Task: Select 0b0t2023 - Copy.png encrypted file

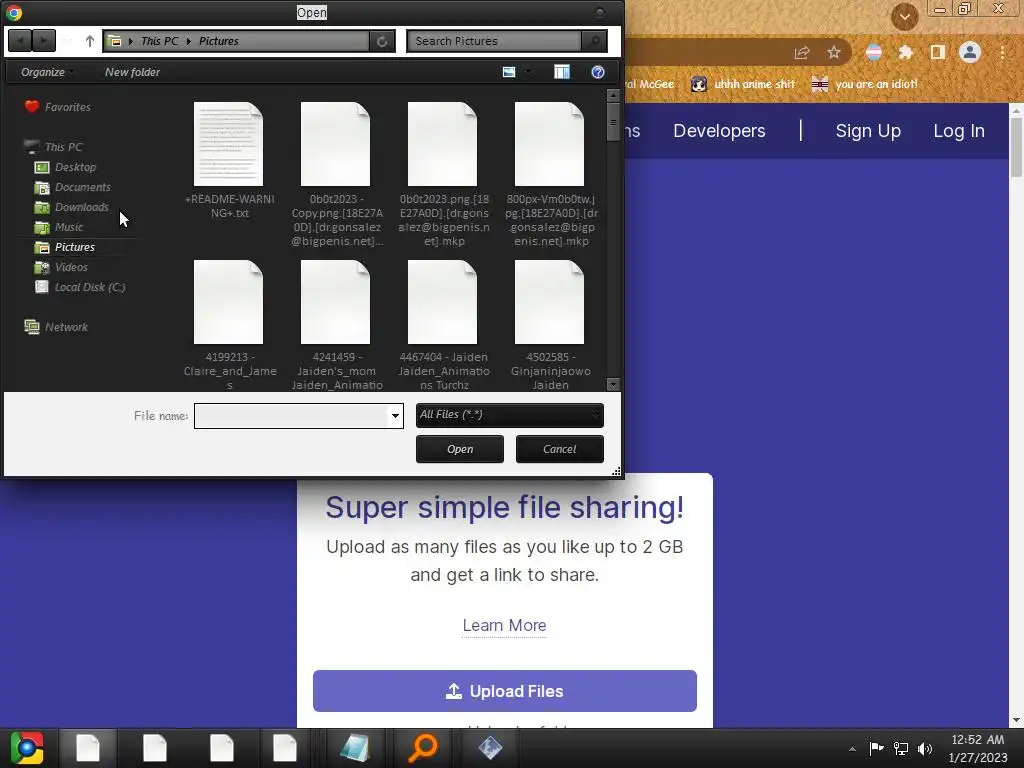Action: click(x=336, y=174)
